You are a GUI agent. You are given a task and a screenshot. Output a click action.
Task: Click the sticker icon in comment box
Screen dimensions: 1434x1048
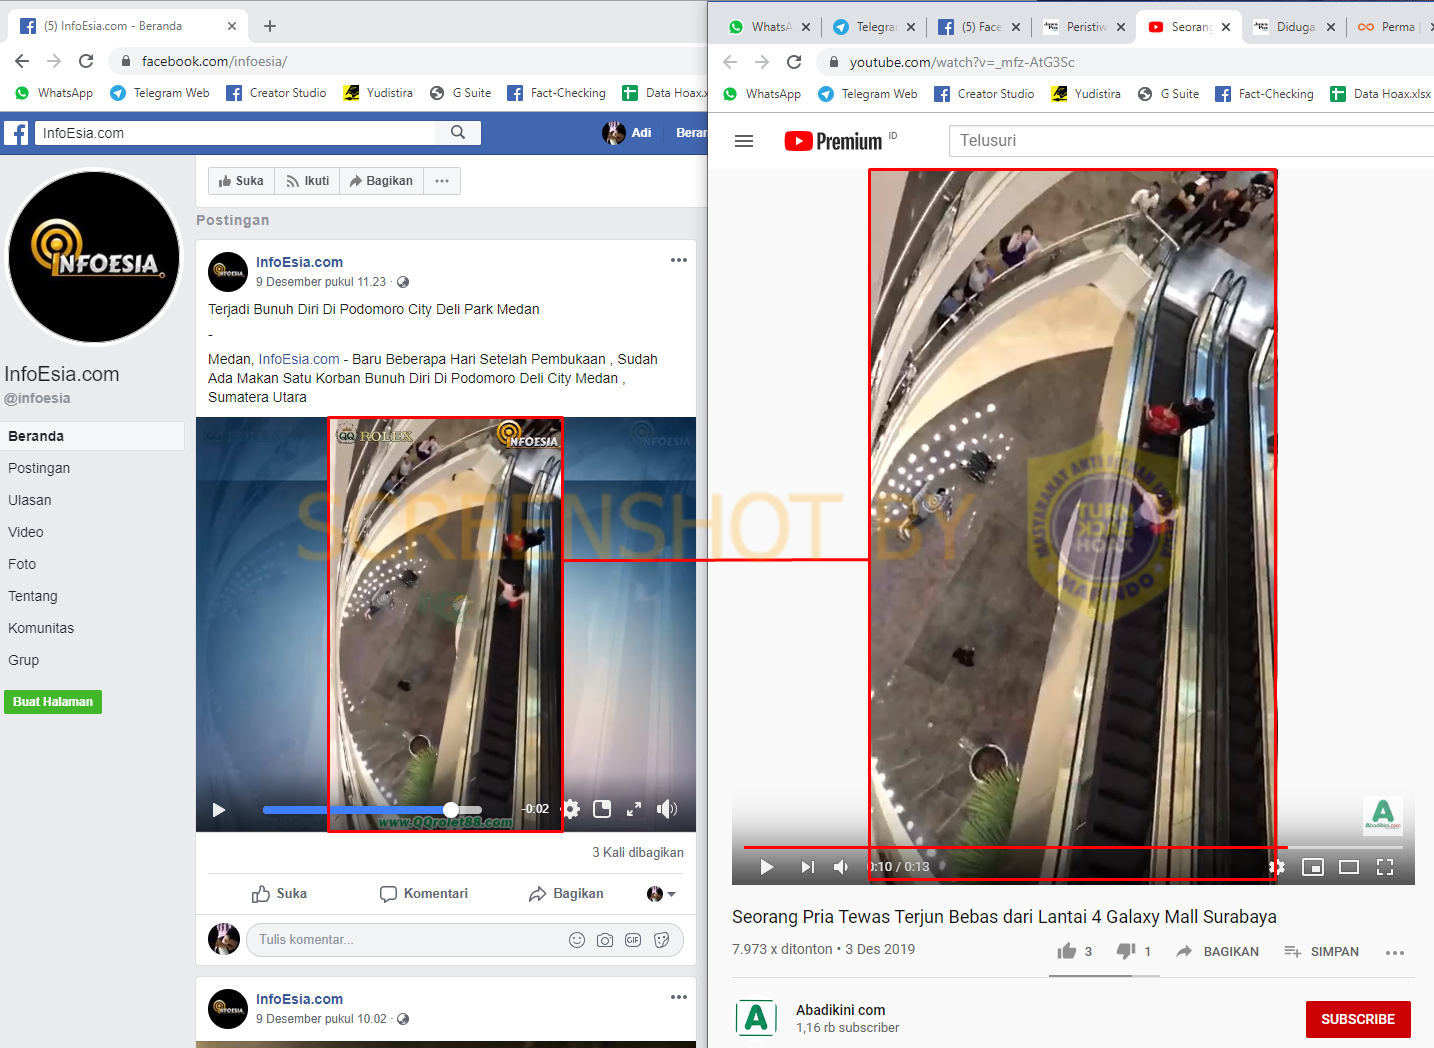(x=661, y=940)
